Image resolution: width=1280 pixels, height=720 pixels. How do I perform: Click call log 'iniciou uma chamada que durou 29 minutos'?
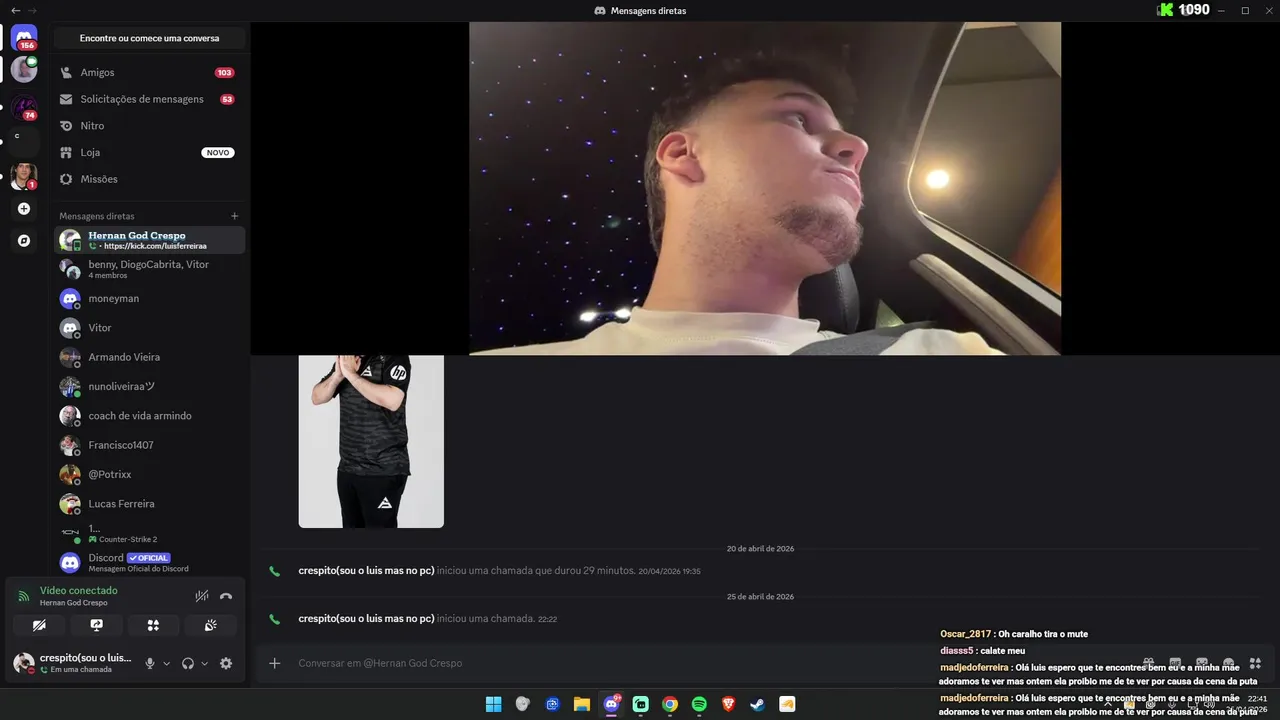click(x=536, y=571)
